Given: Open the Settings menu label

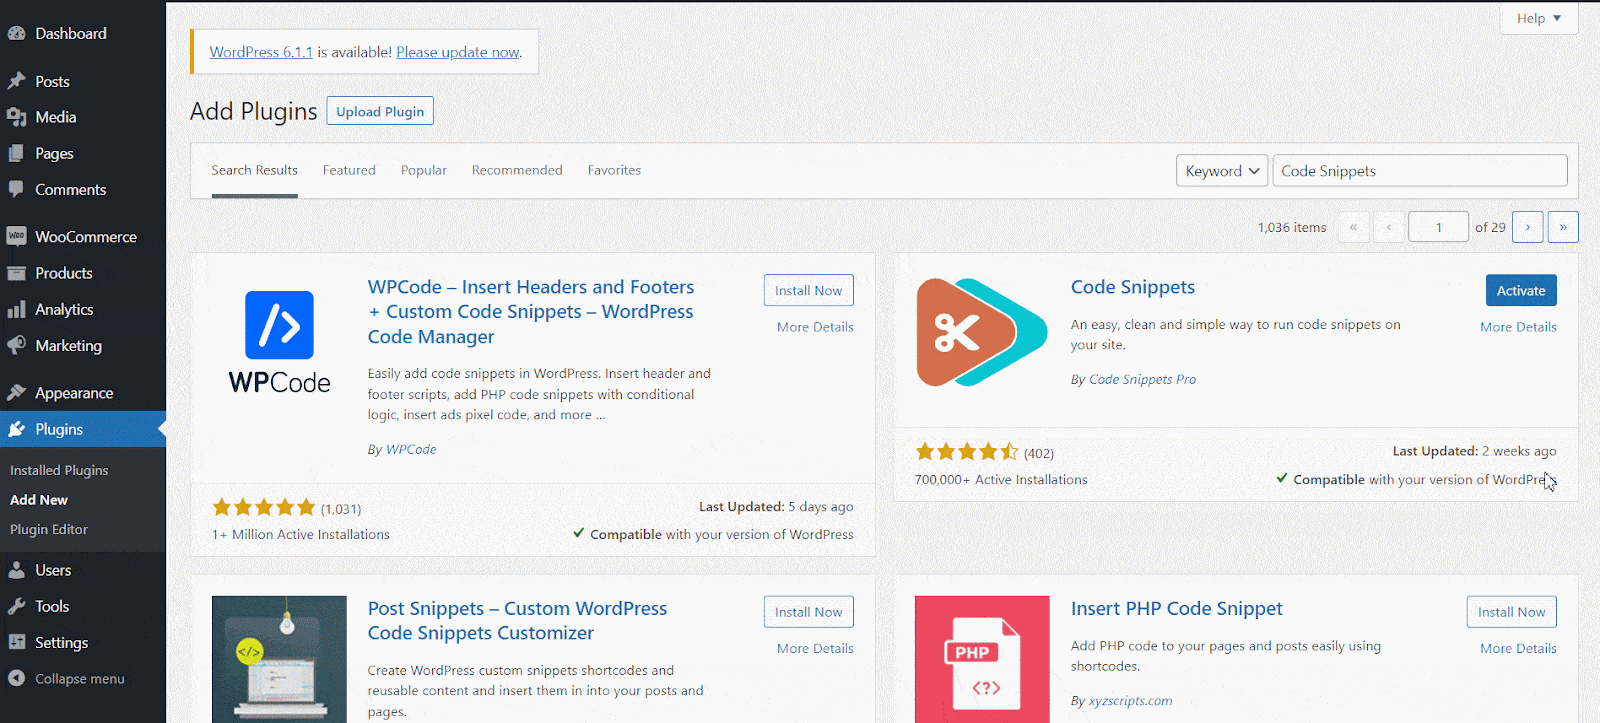Looking at the screenshot, I should point(61,643).
